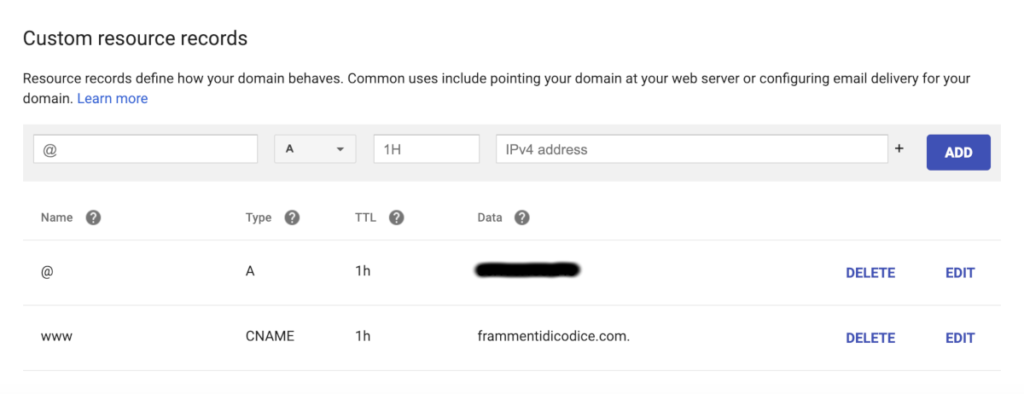
Task: Select the www record name cell
Action: (x=56, y=337)
